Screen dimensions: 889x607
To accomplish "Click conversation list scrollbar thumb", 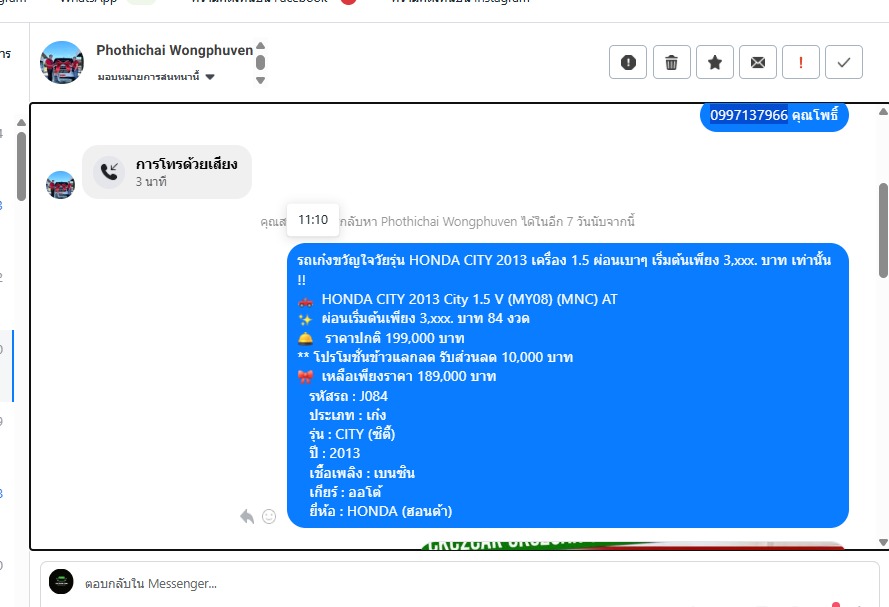I will tap(21, 166).
